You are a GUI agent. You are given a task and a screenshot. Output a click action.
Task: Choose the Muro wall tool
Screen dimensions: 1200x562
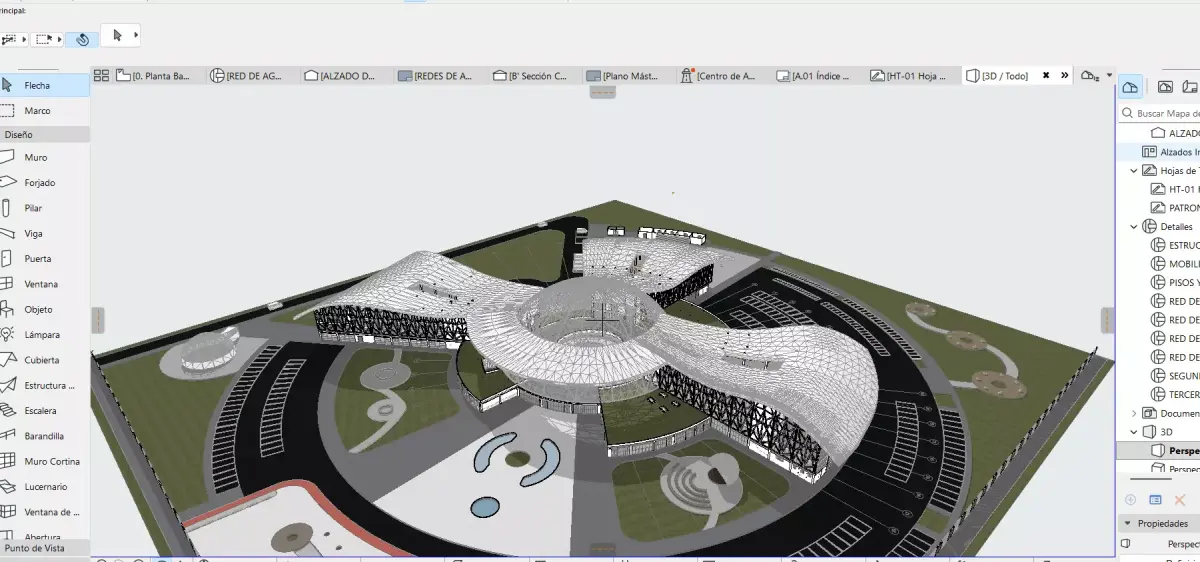[x=44, y=158]
